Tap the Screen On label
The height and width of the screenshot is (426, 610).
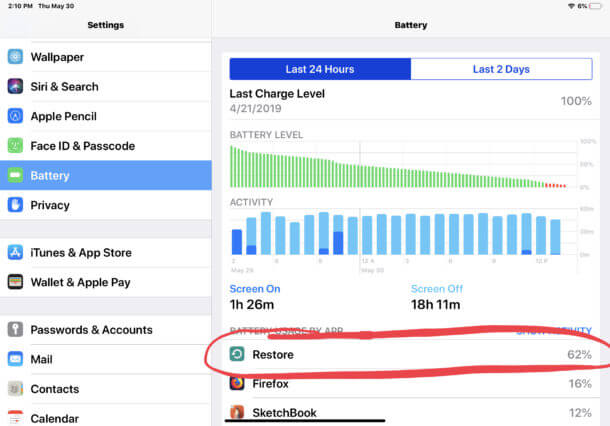tap(255, 289)
